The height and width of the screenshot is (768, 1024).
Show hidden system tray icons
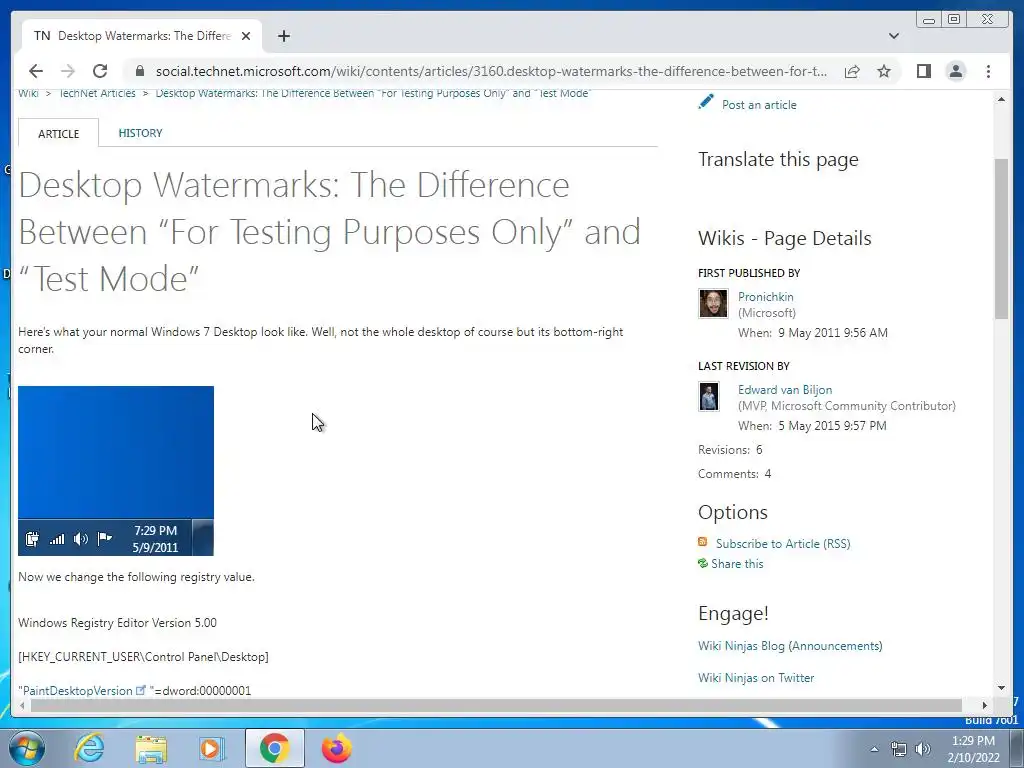874,749
